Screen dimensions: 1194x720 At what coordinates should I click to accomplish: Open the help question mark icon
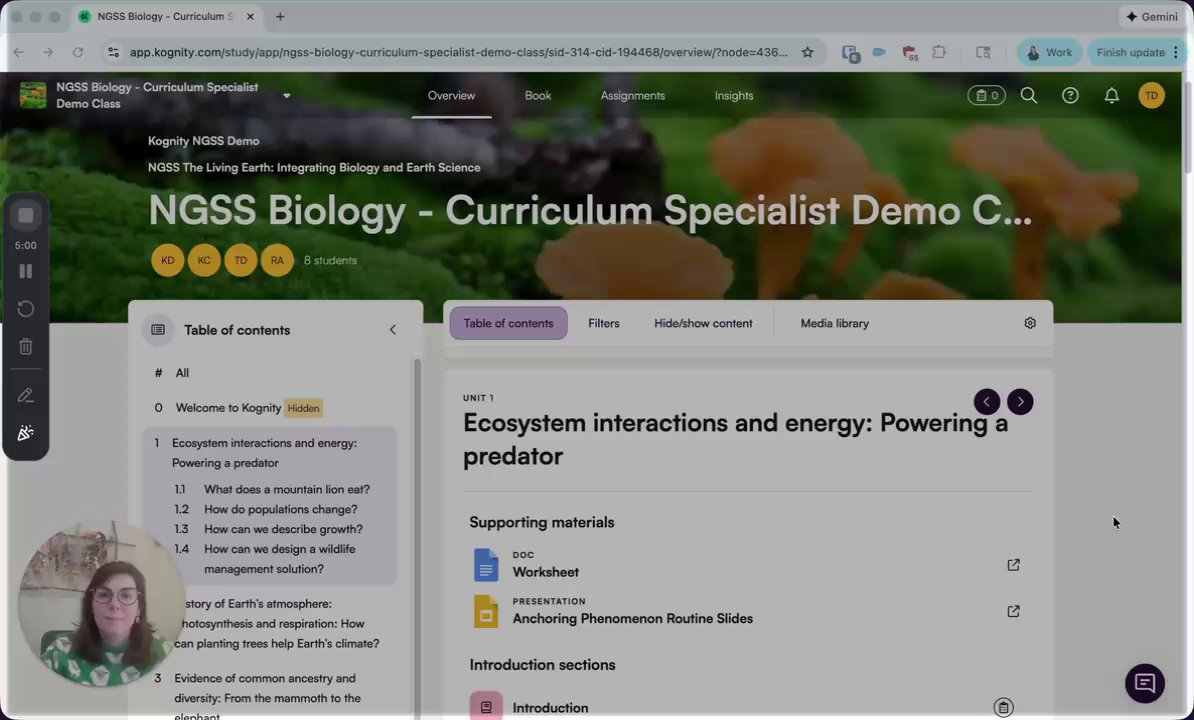1070,95
